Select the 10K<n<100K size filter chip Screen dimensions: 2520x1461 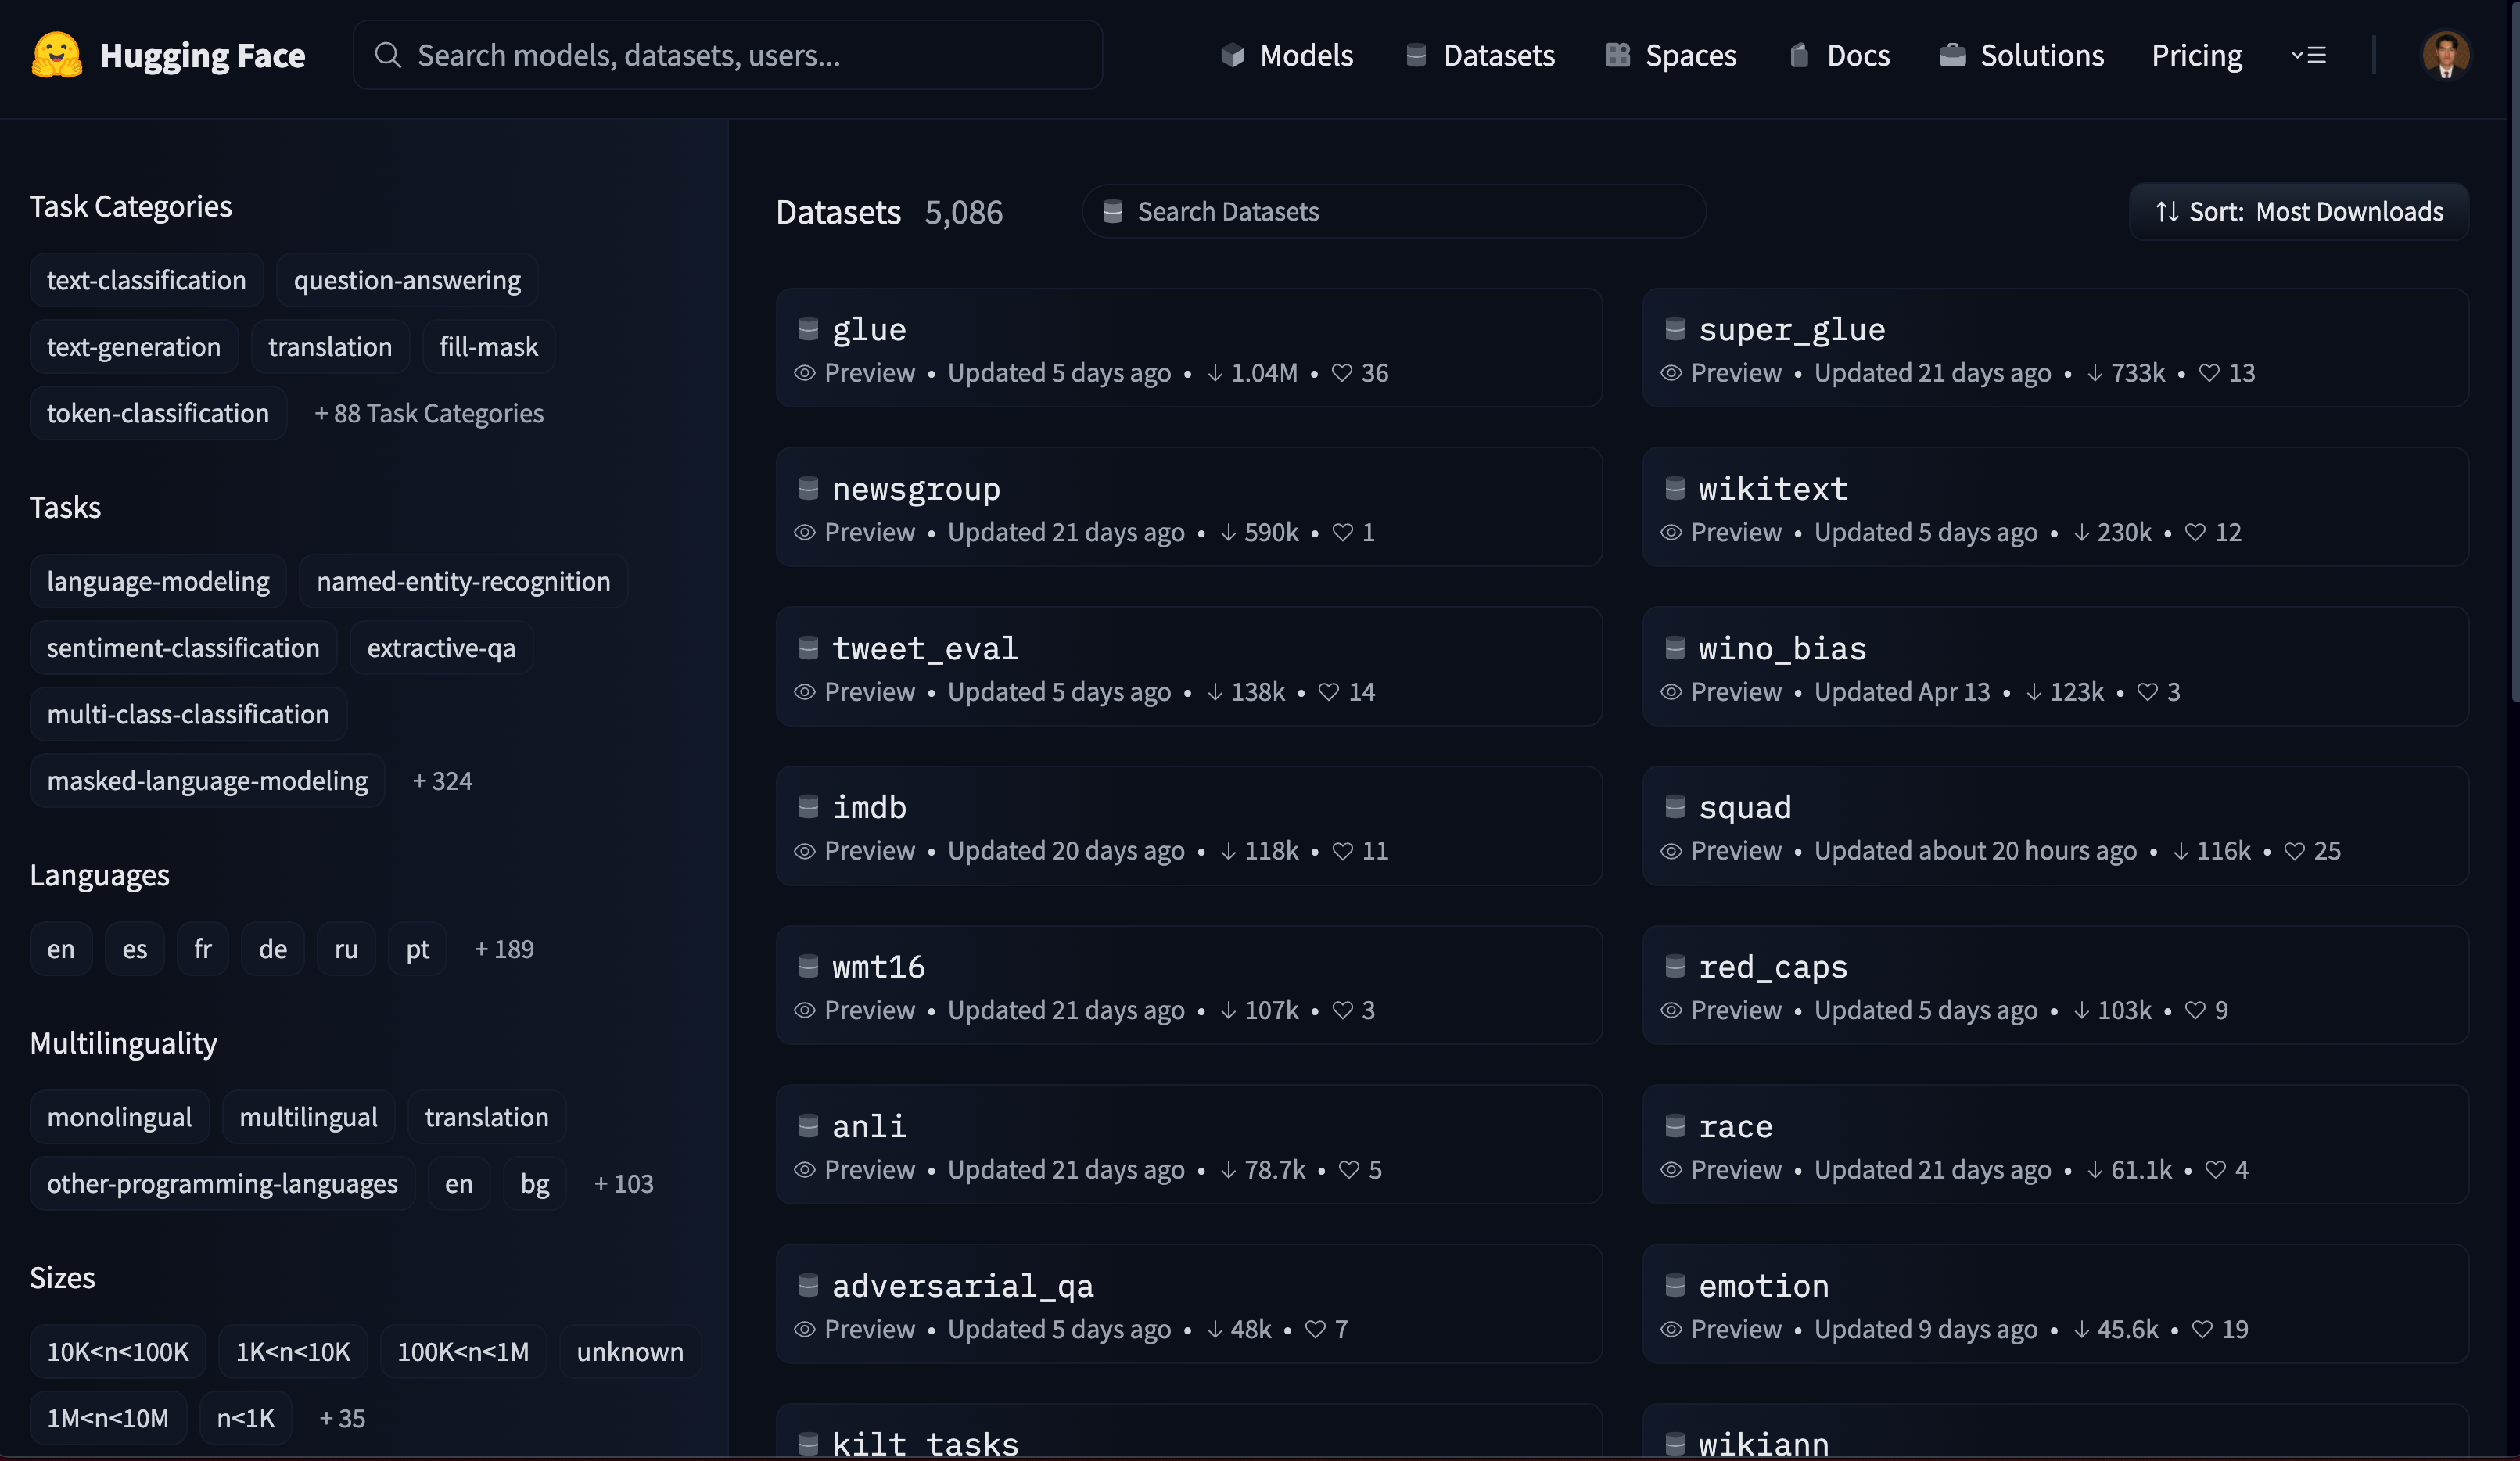tap(117, 1351)
